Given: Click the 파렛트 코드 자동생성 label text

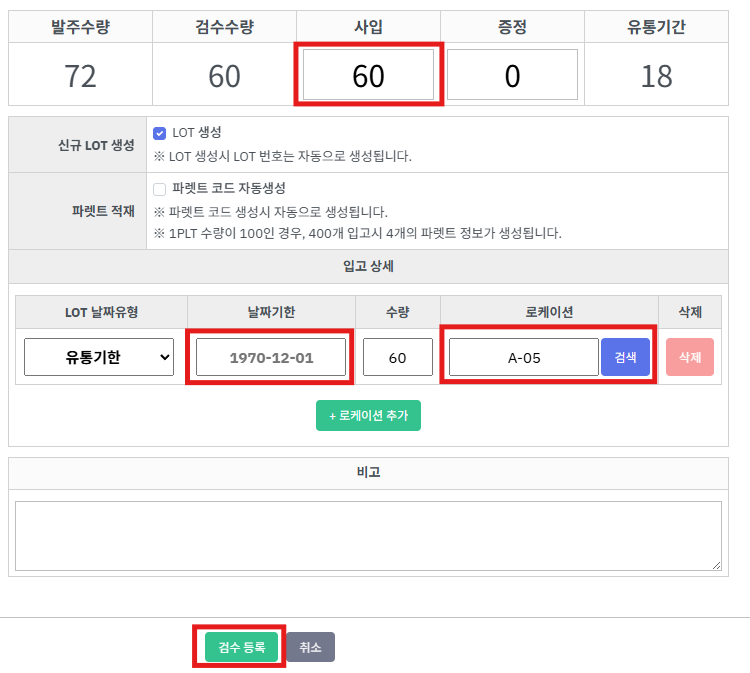Looking at the screenshot, I should 229,188.
